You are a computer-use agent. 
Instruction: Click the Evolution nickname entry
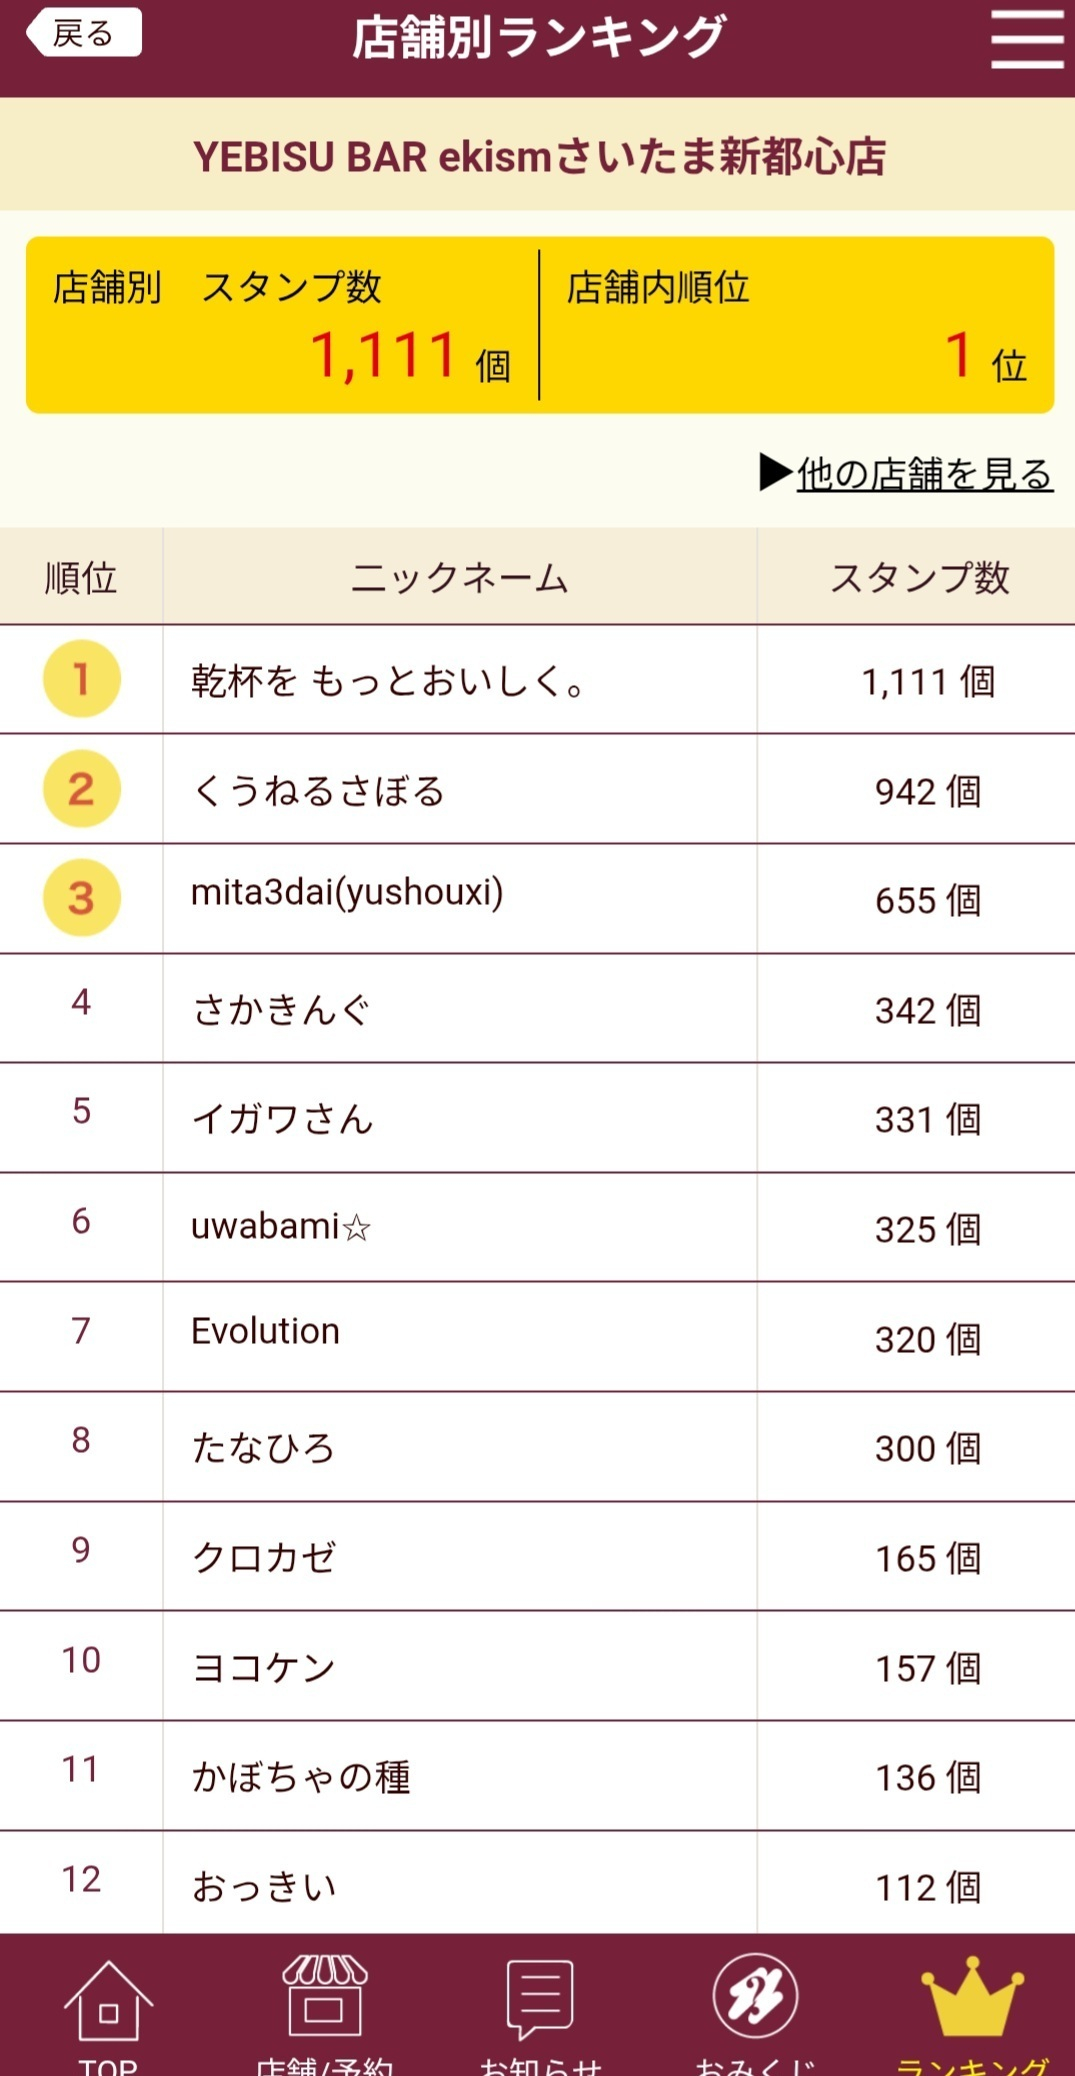pos(265,1331)
